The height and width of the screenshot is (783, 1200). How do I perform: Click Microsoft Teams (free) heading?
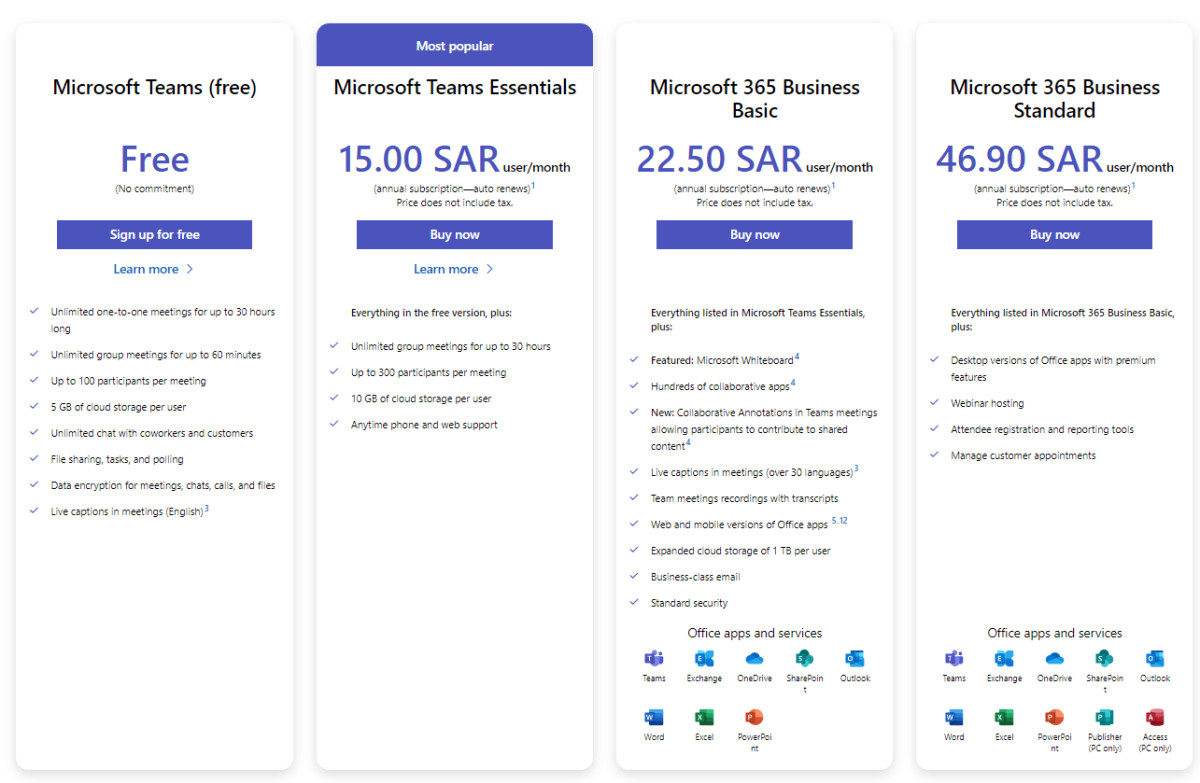[x=154, y=87]
